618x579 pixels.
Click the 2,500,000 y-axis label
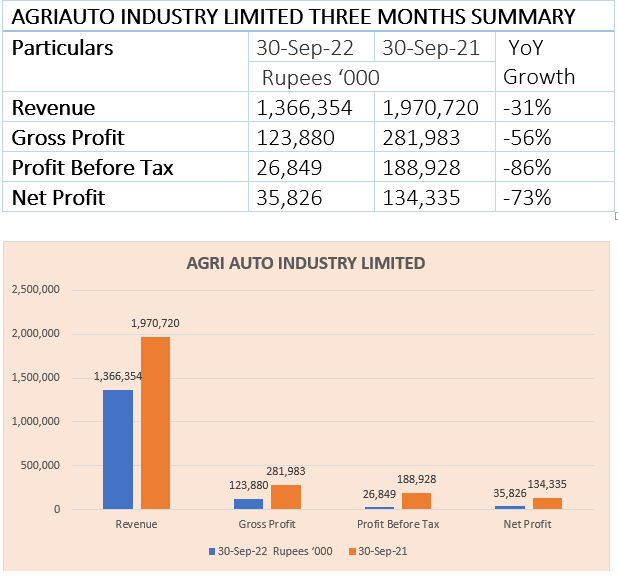[x=35, y=289]
